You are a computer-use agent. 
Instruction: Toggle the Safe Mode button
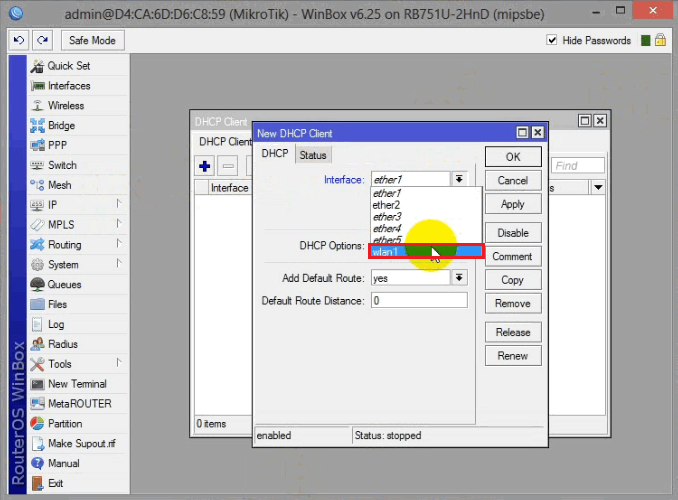click(93, 40)
